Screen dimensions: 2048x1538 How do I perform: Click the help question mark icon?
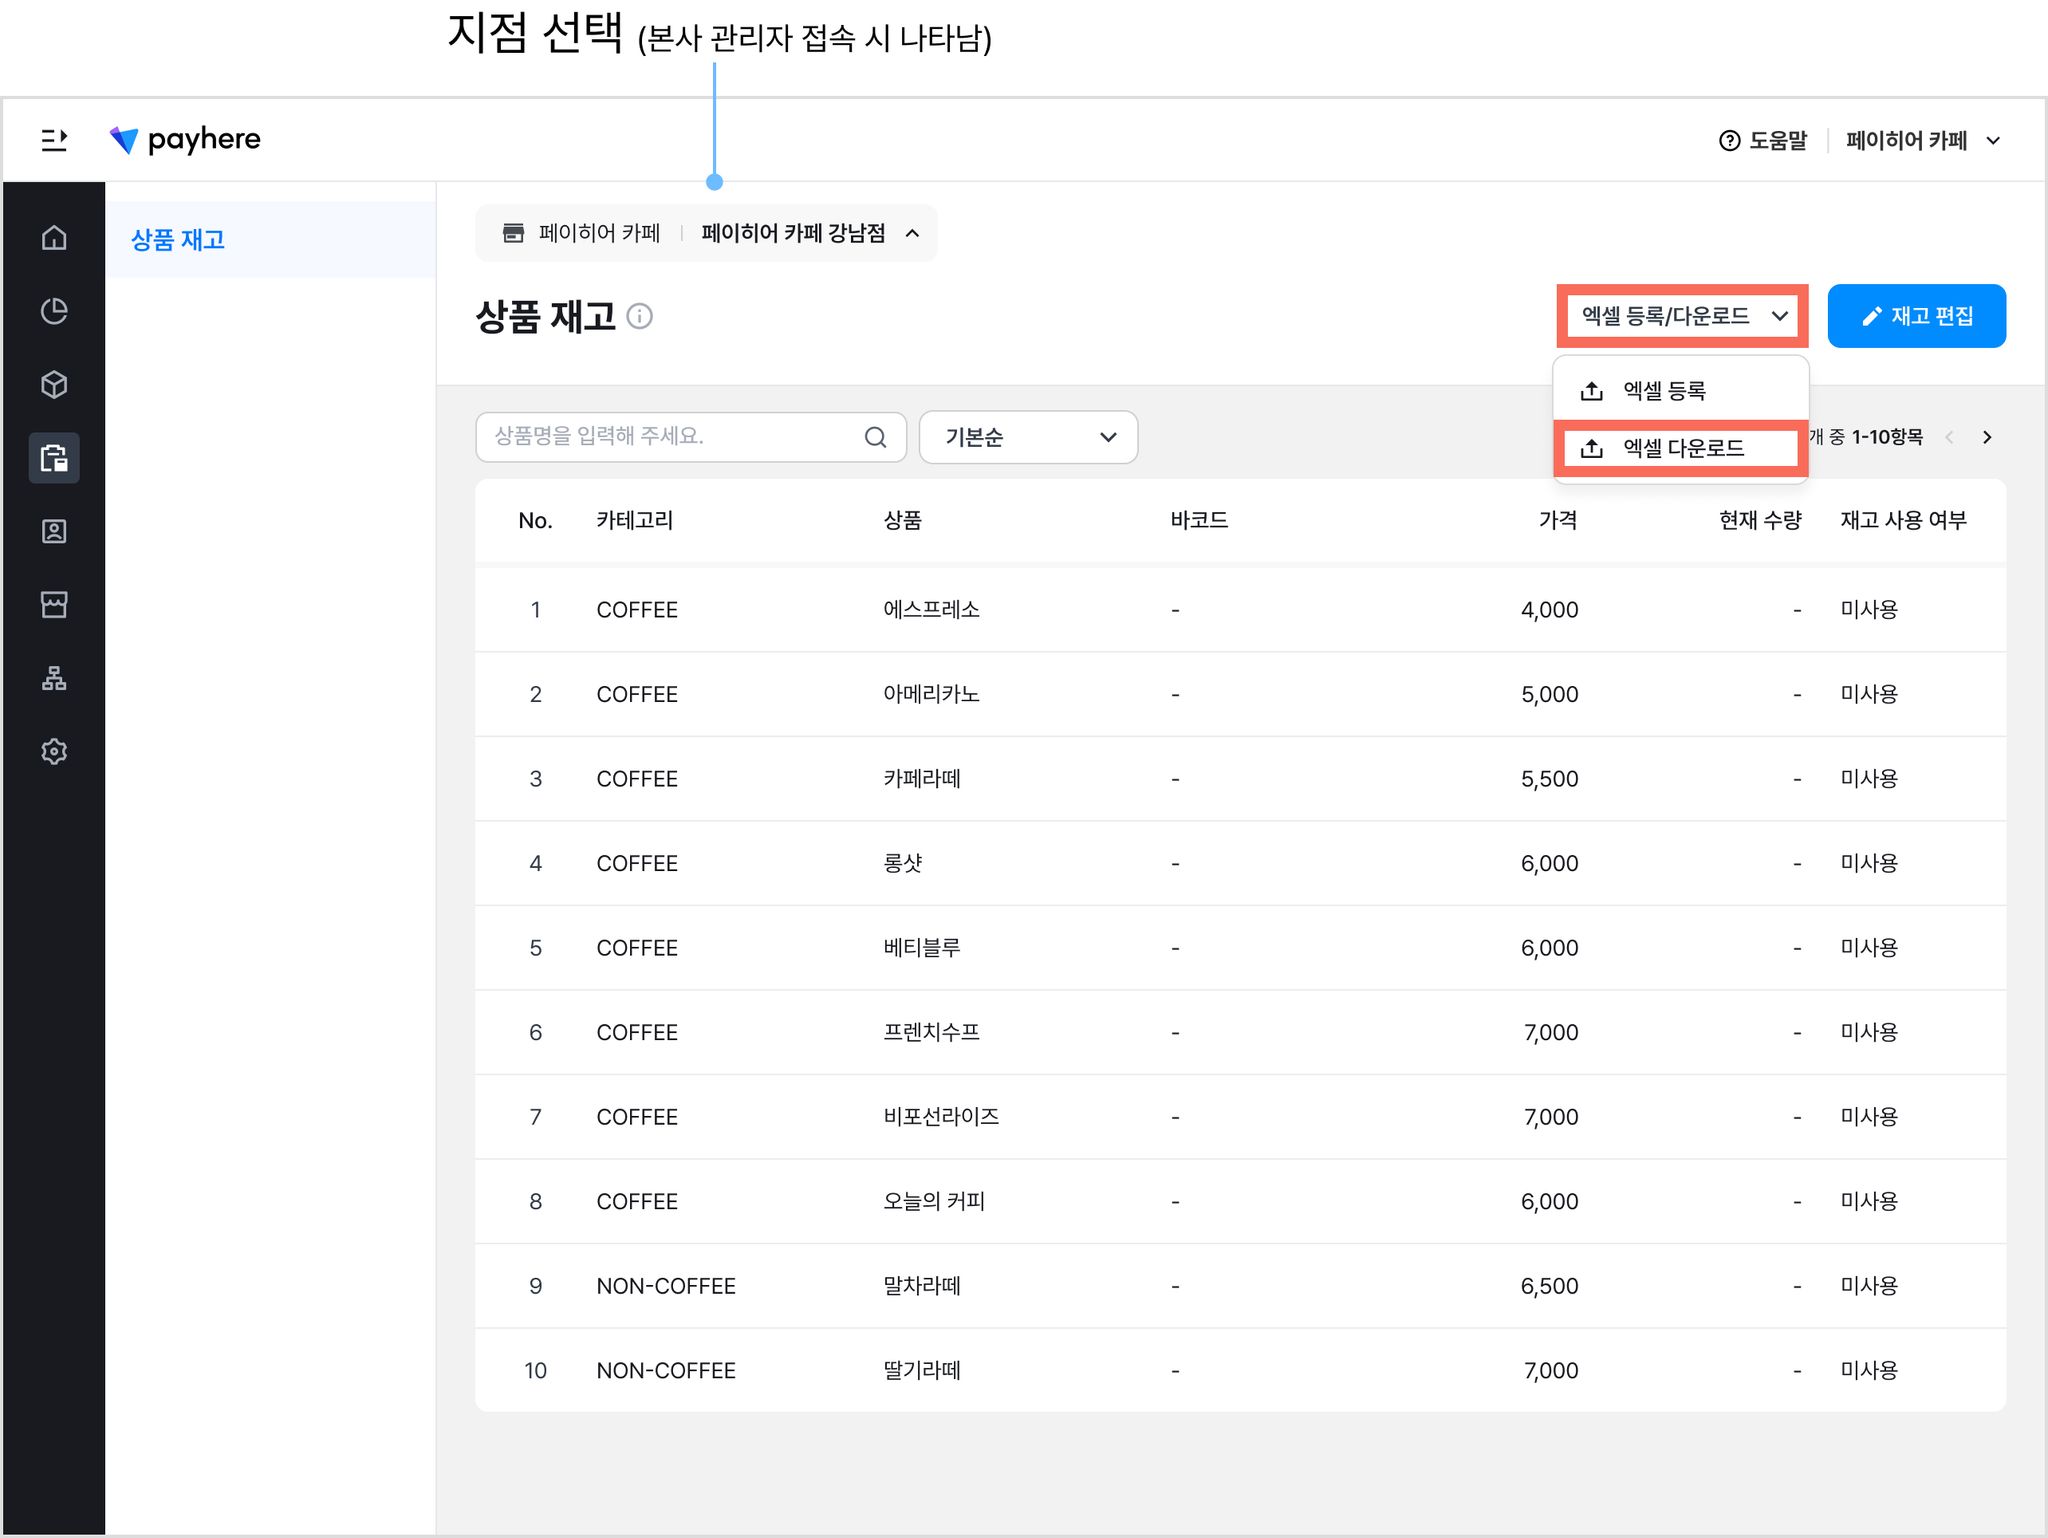click(x=1729, y=141)
